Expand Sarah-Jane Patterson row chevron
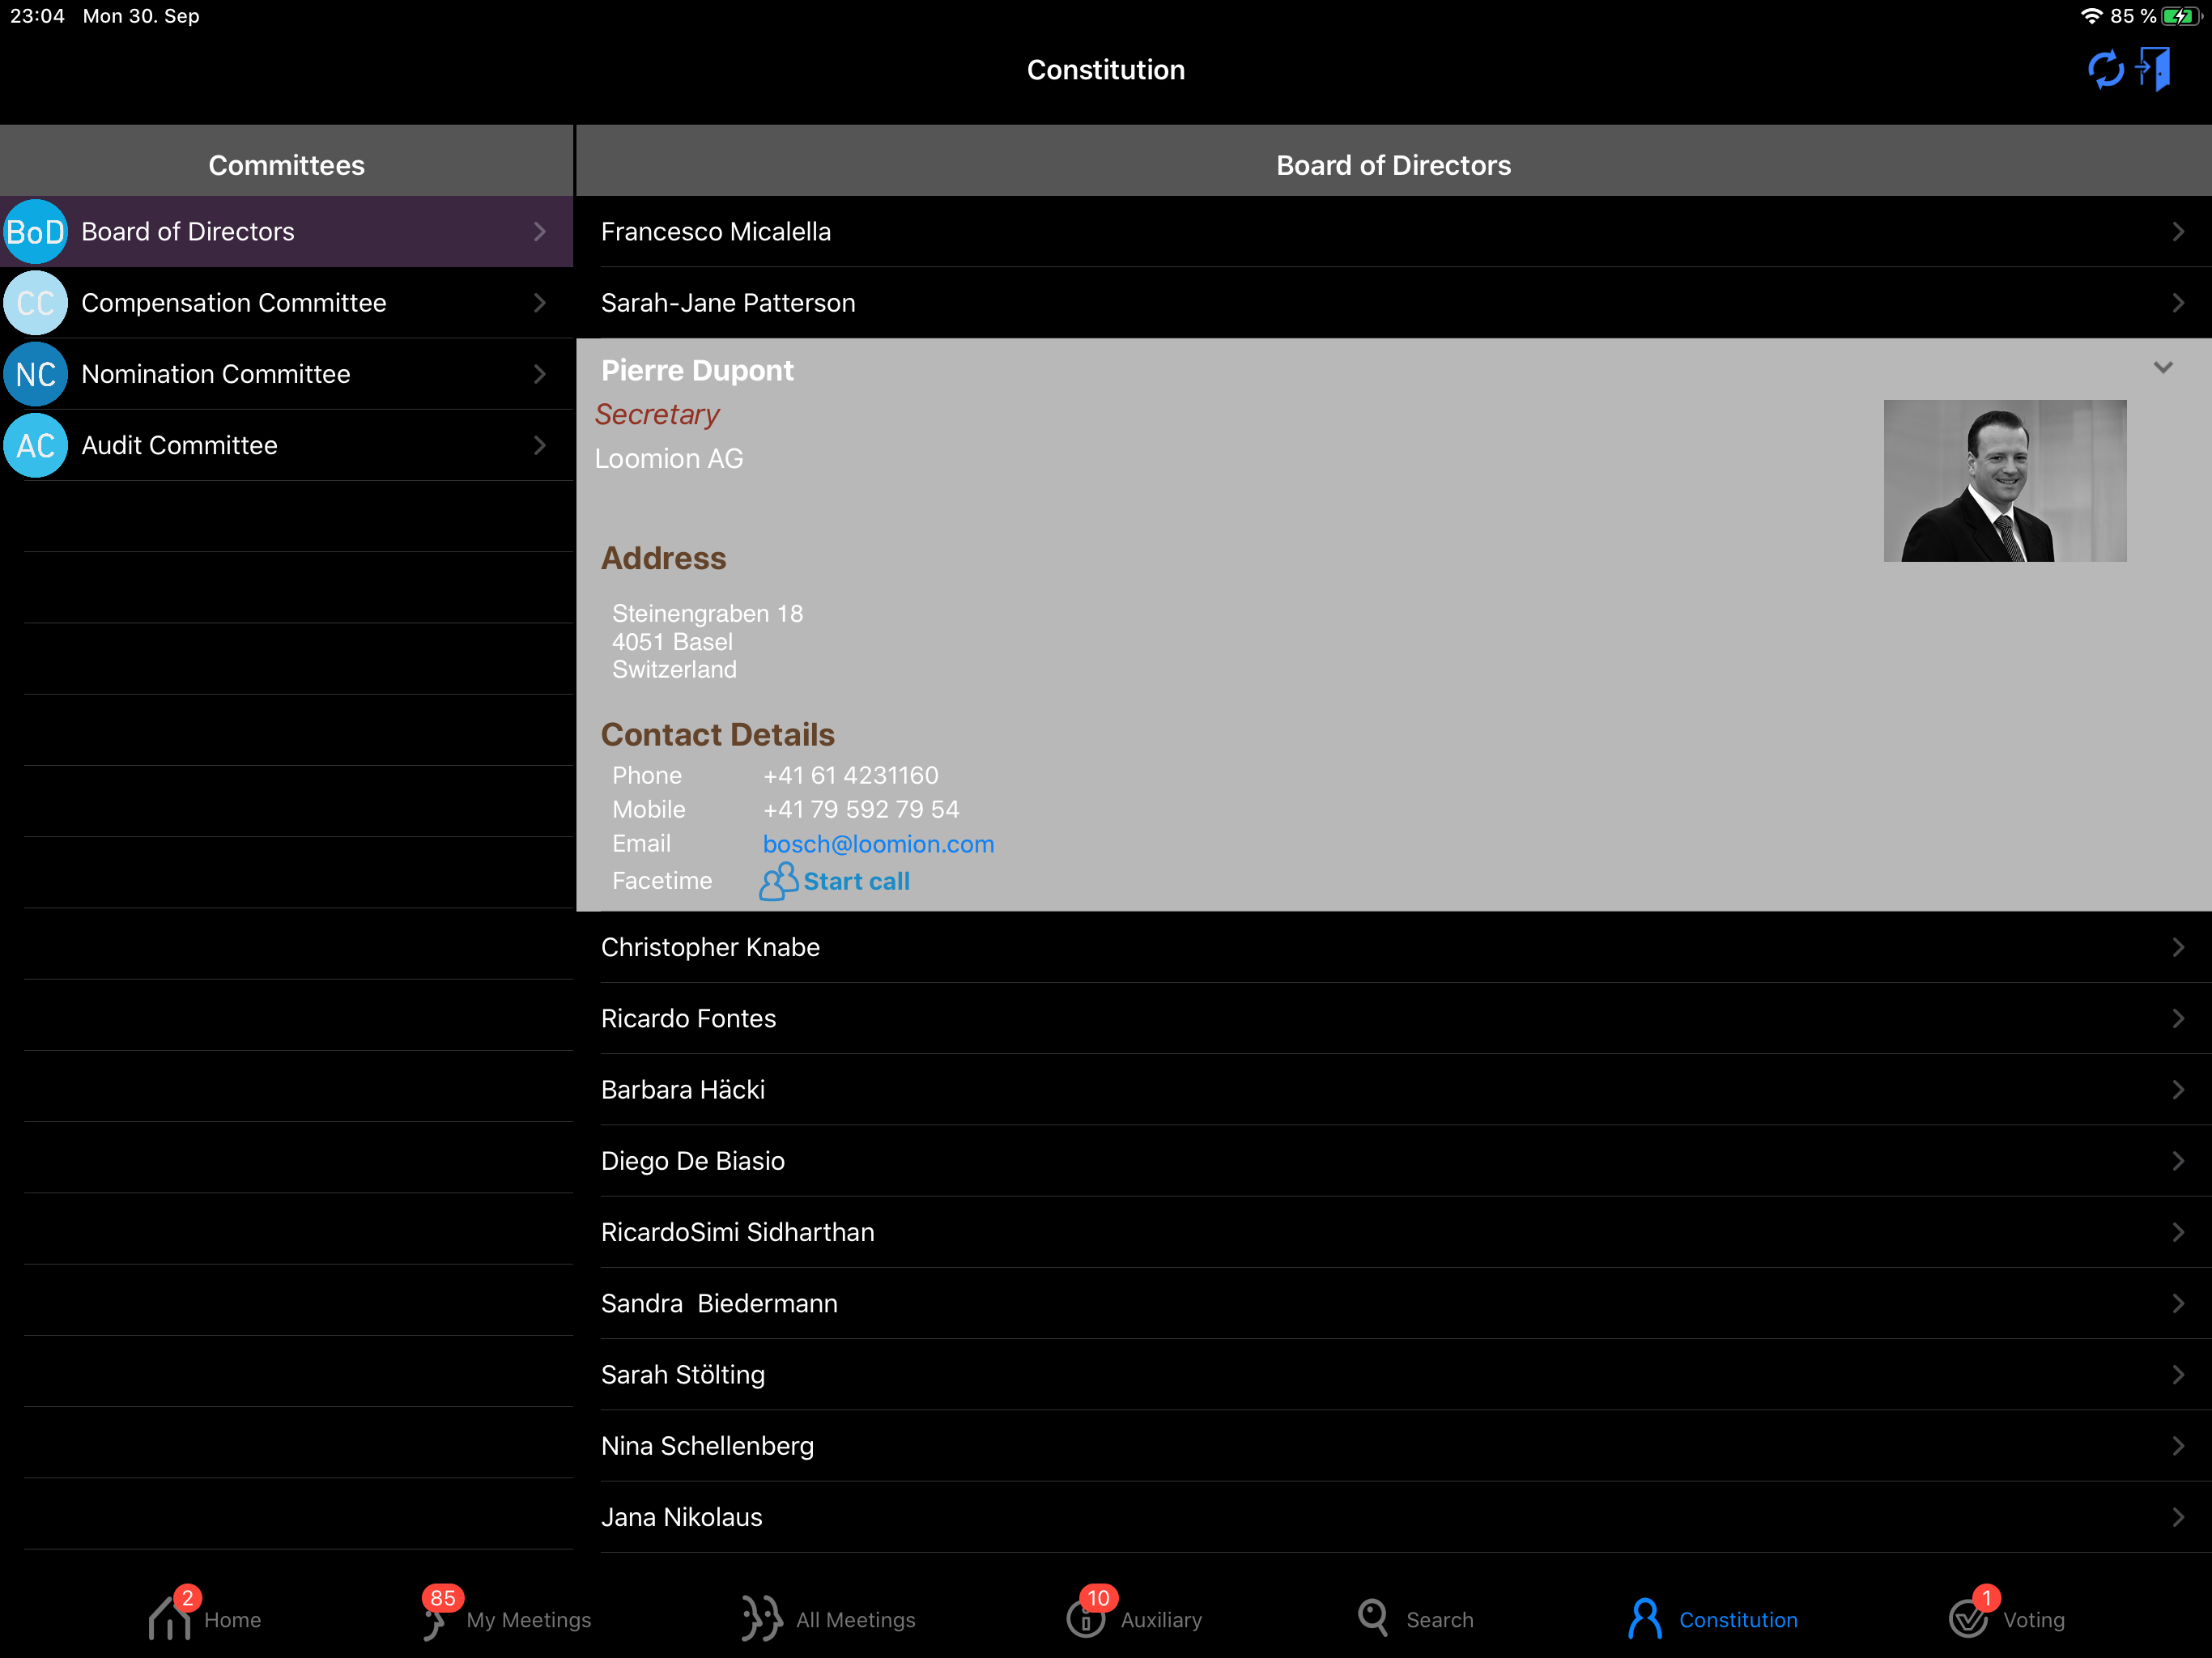The image size is (2212, 1658). point(2178,303)
